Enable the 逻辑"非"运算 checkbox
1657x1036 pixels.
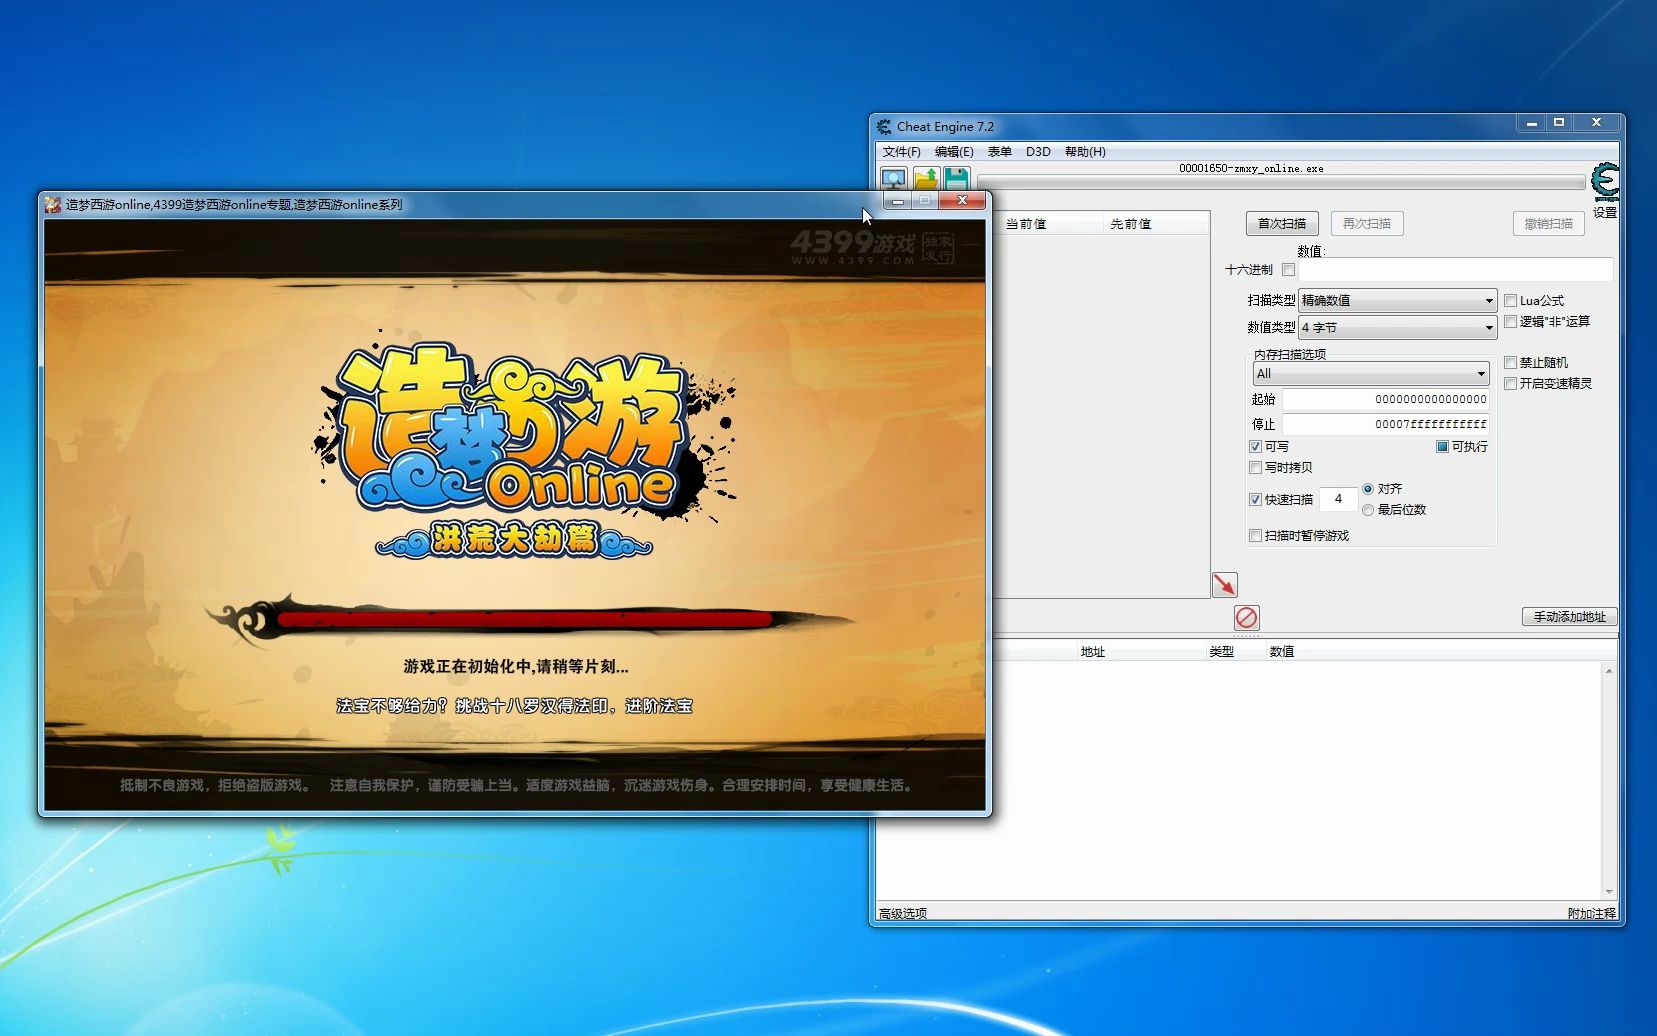[x=1510, y=321]
